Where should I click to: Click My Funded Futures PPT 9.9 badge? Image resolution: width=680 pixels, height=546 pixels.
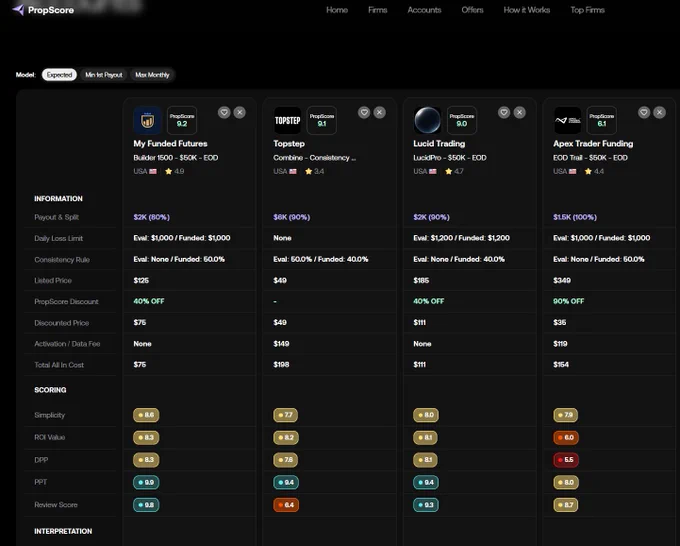tap(146, 482)
